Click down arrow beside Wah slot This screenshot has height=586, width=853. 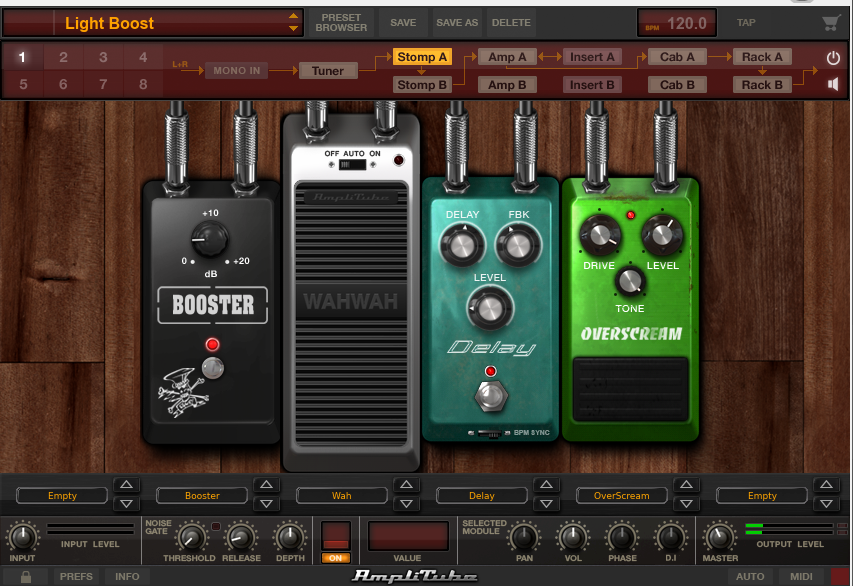(406, 504)
